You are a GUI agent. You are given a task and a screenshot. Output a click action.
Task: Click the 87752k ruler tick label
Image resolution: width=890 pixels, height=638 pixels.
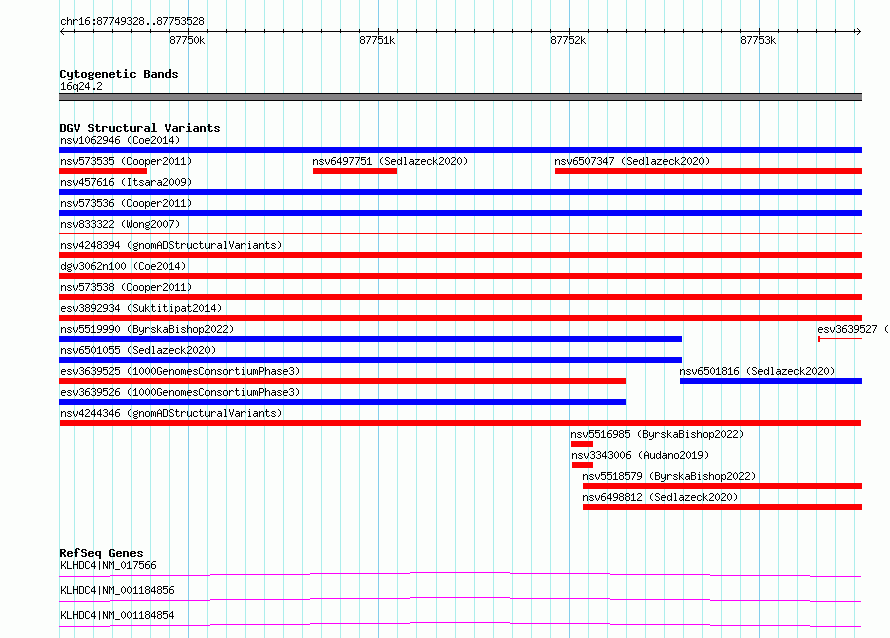pos(568,40)
